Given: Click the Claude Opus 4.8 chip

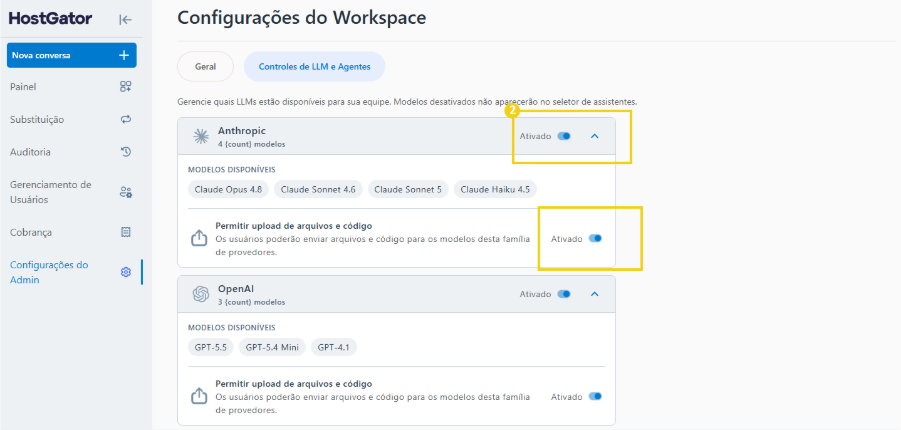Looking at the screenshot, I should tap(228, 189).
